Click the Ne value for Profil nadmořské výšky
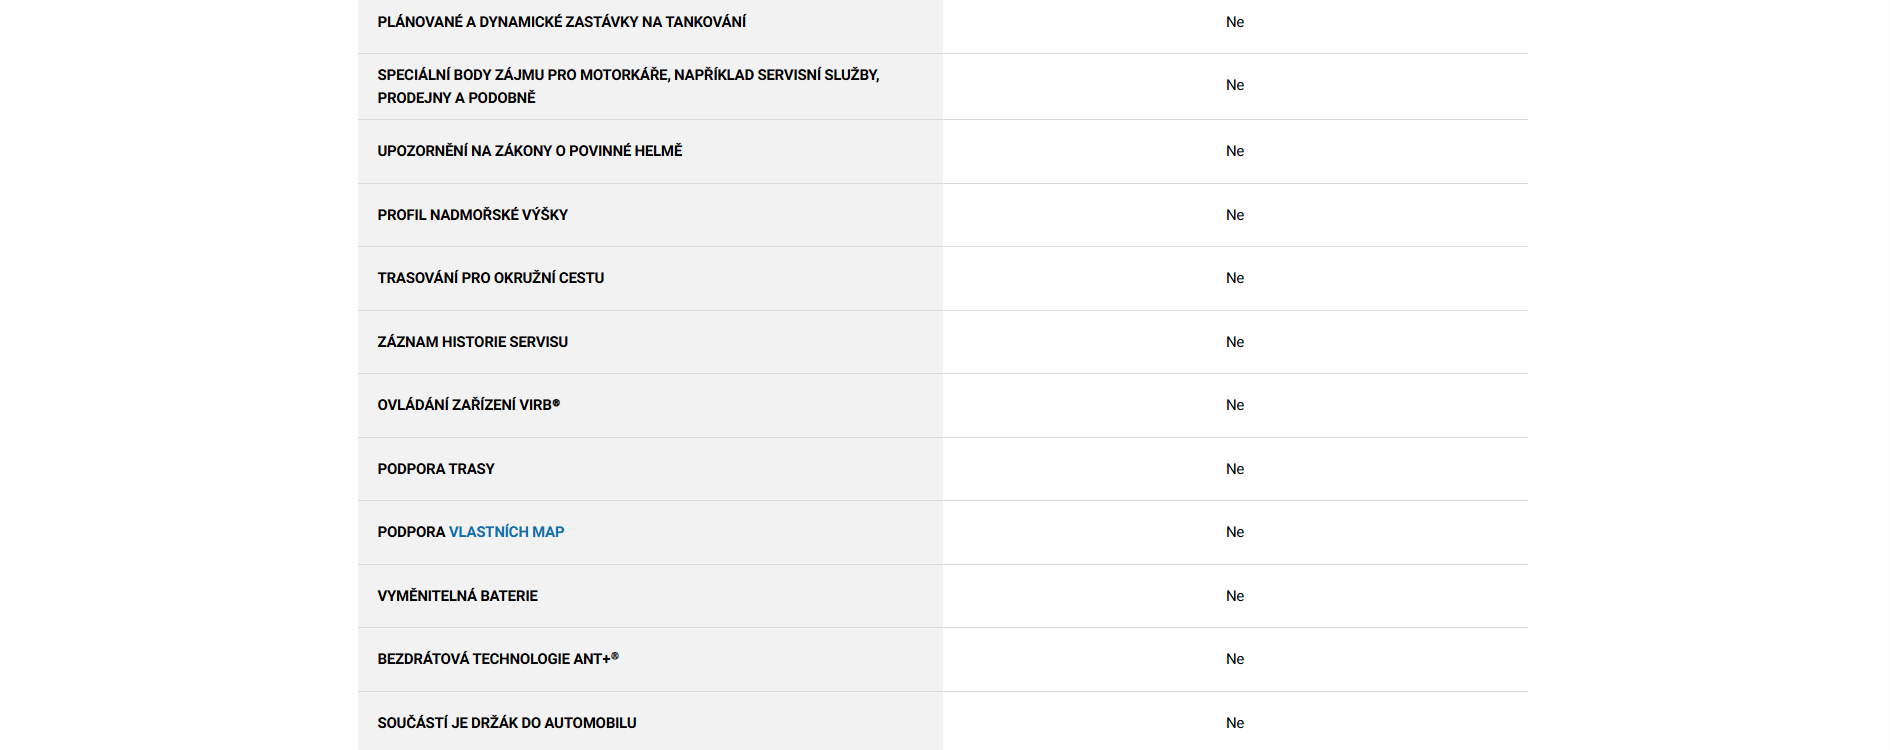The image size is (1890, 750). tap(1235, 215)
